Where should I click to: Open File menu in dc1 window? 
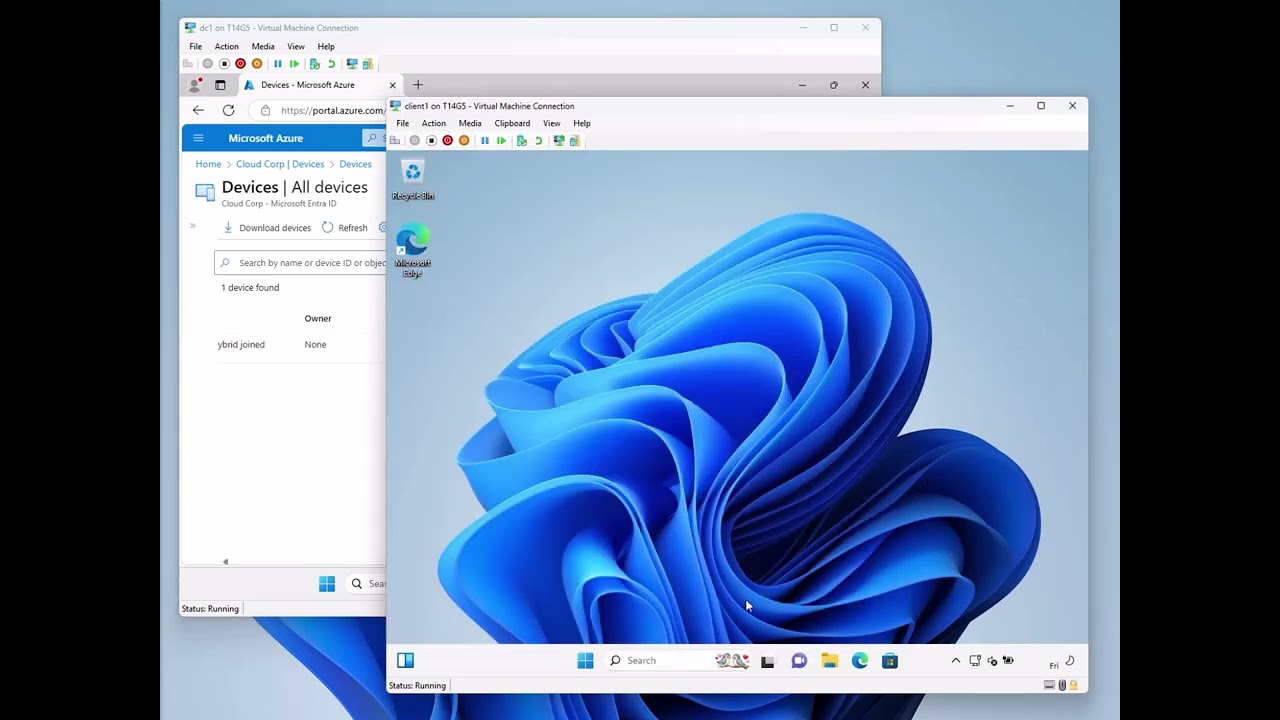[196, 46]
